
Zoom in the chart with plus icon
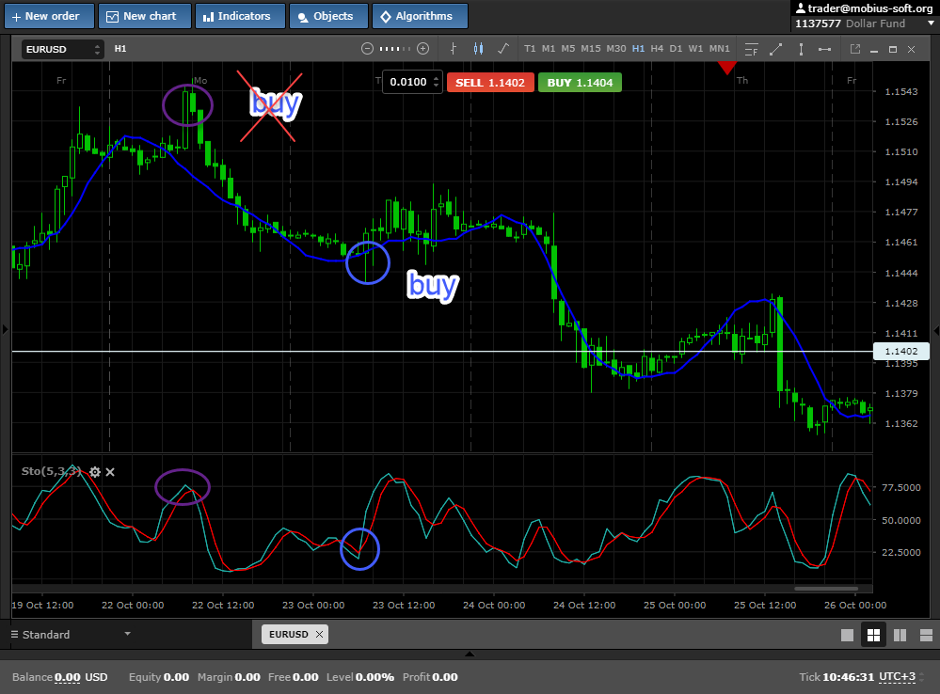[x=423, y=49]
